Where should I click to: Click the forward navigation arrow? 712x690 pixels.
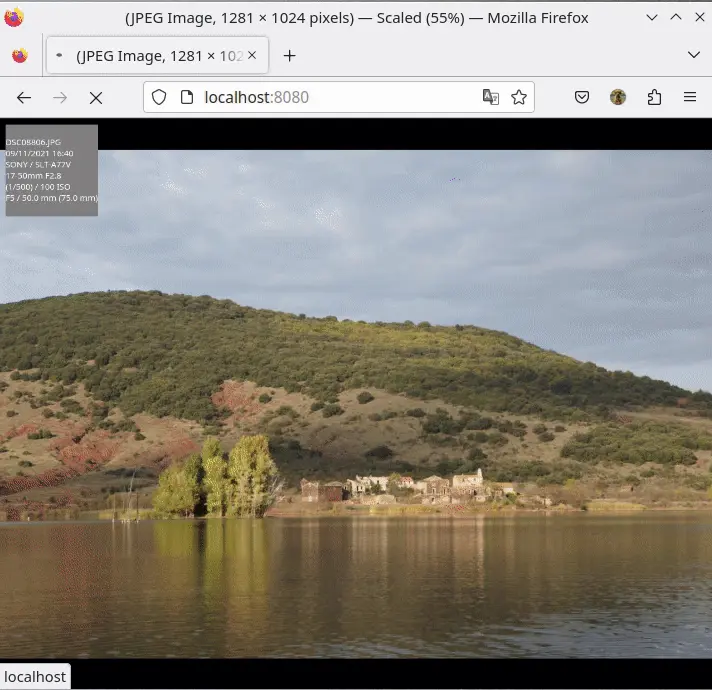[x=60, y=97]
